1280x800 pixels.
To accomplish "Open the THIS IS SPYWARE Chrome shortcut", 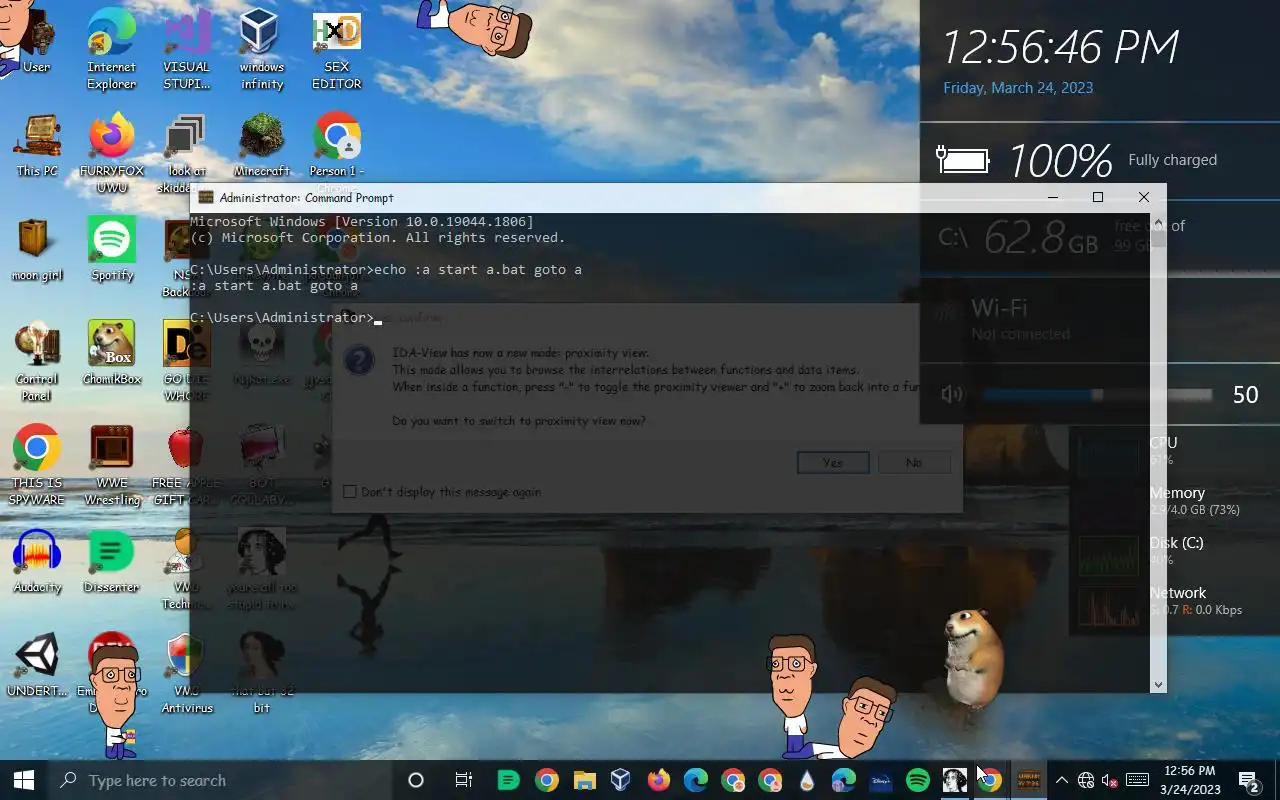I will tap(37, 465).
